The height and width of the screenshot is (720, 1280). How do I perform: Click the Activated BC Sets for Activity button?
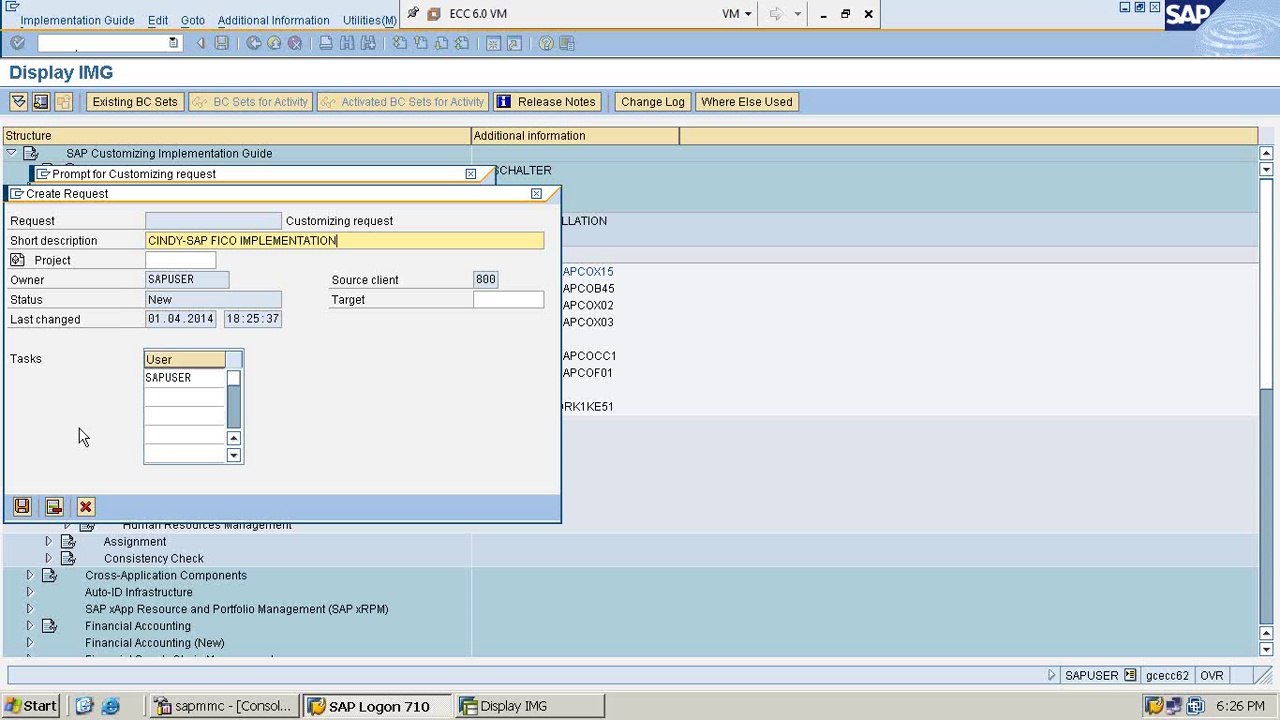click(402, 101)
